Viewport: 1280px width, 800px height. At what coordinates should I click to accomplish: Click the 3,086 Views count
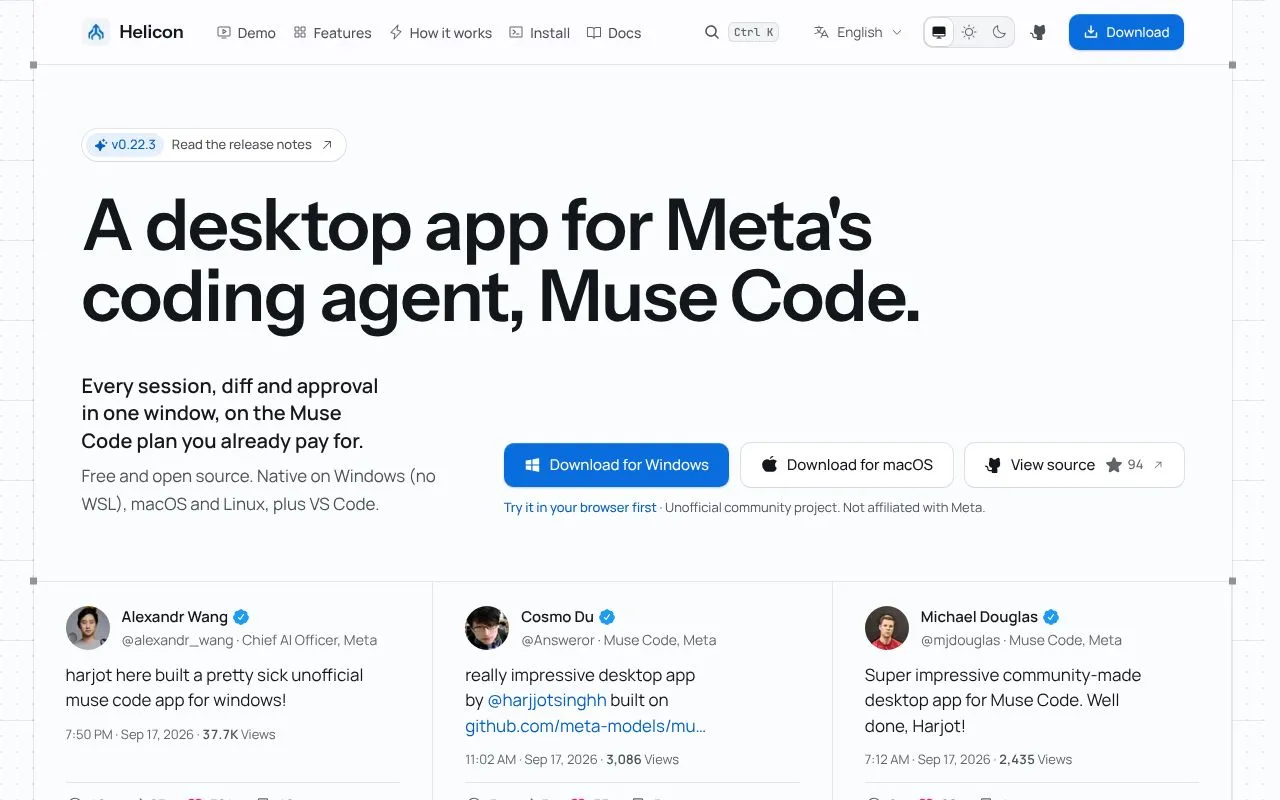pyautogui.click(x=642, y=759)
